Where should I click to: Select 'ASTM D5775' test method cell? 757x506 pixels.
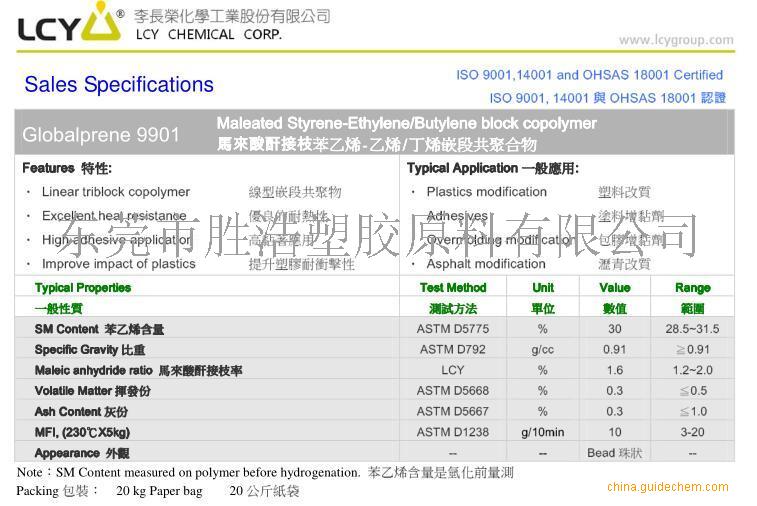coord(453,329)
